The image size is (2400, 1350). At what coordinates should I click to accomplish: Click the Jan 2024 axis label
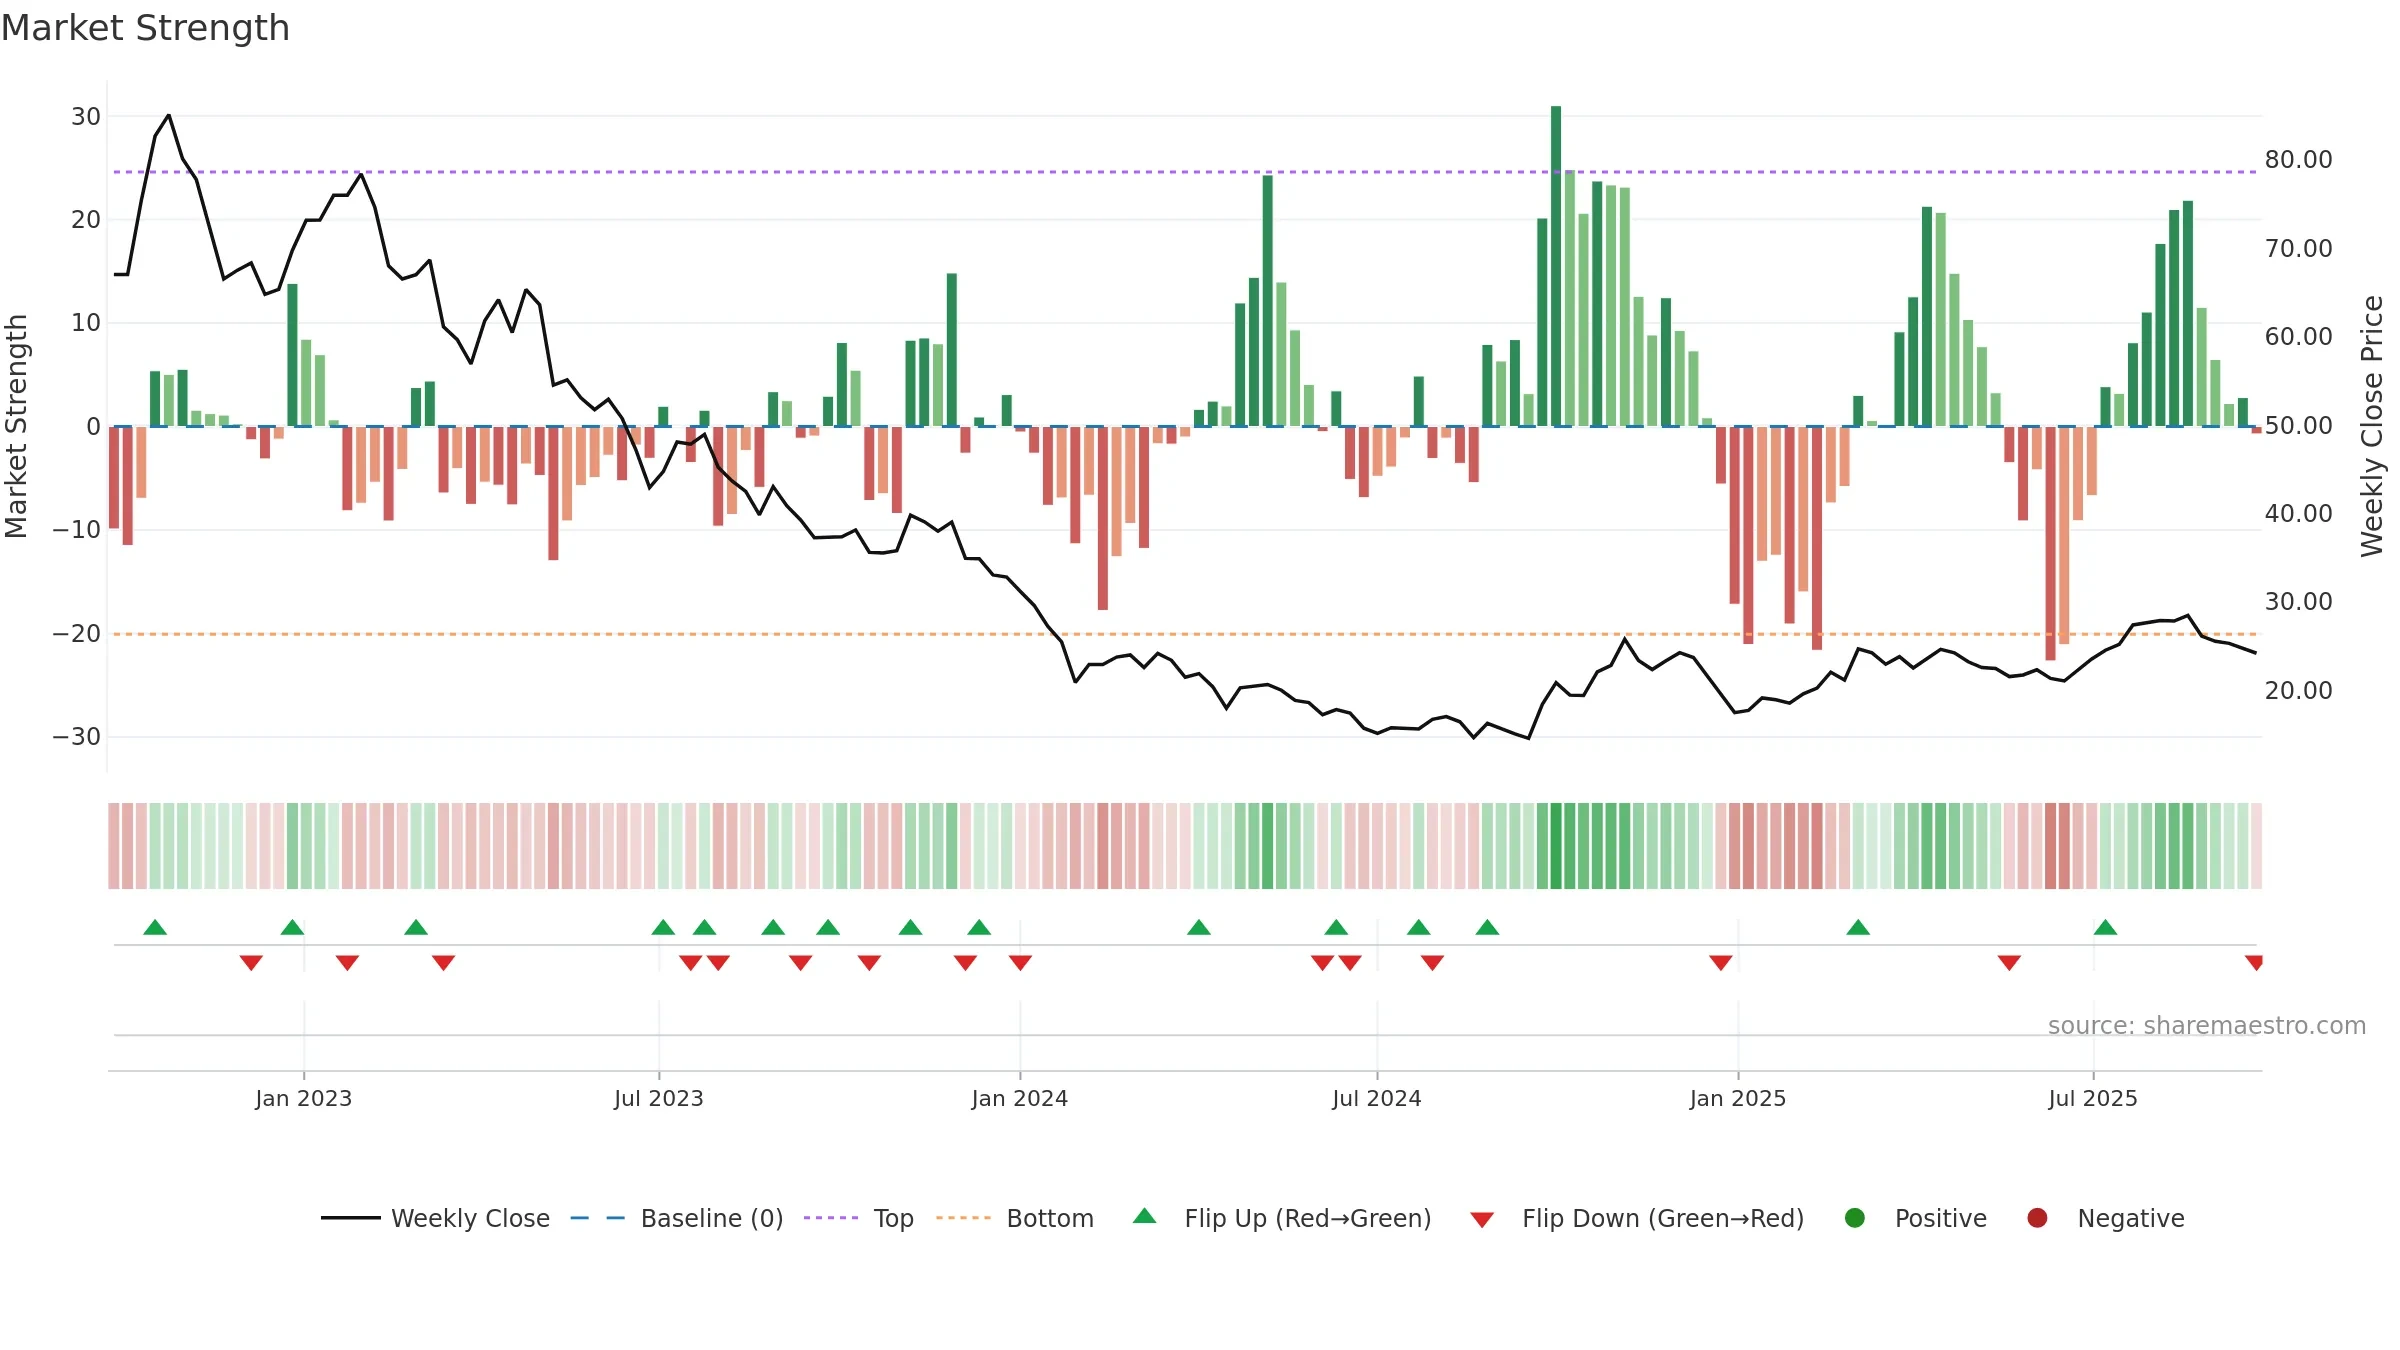tap(1020, 1098)
